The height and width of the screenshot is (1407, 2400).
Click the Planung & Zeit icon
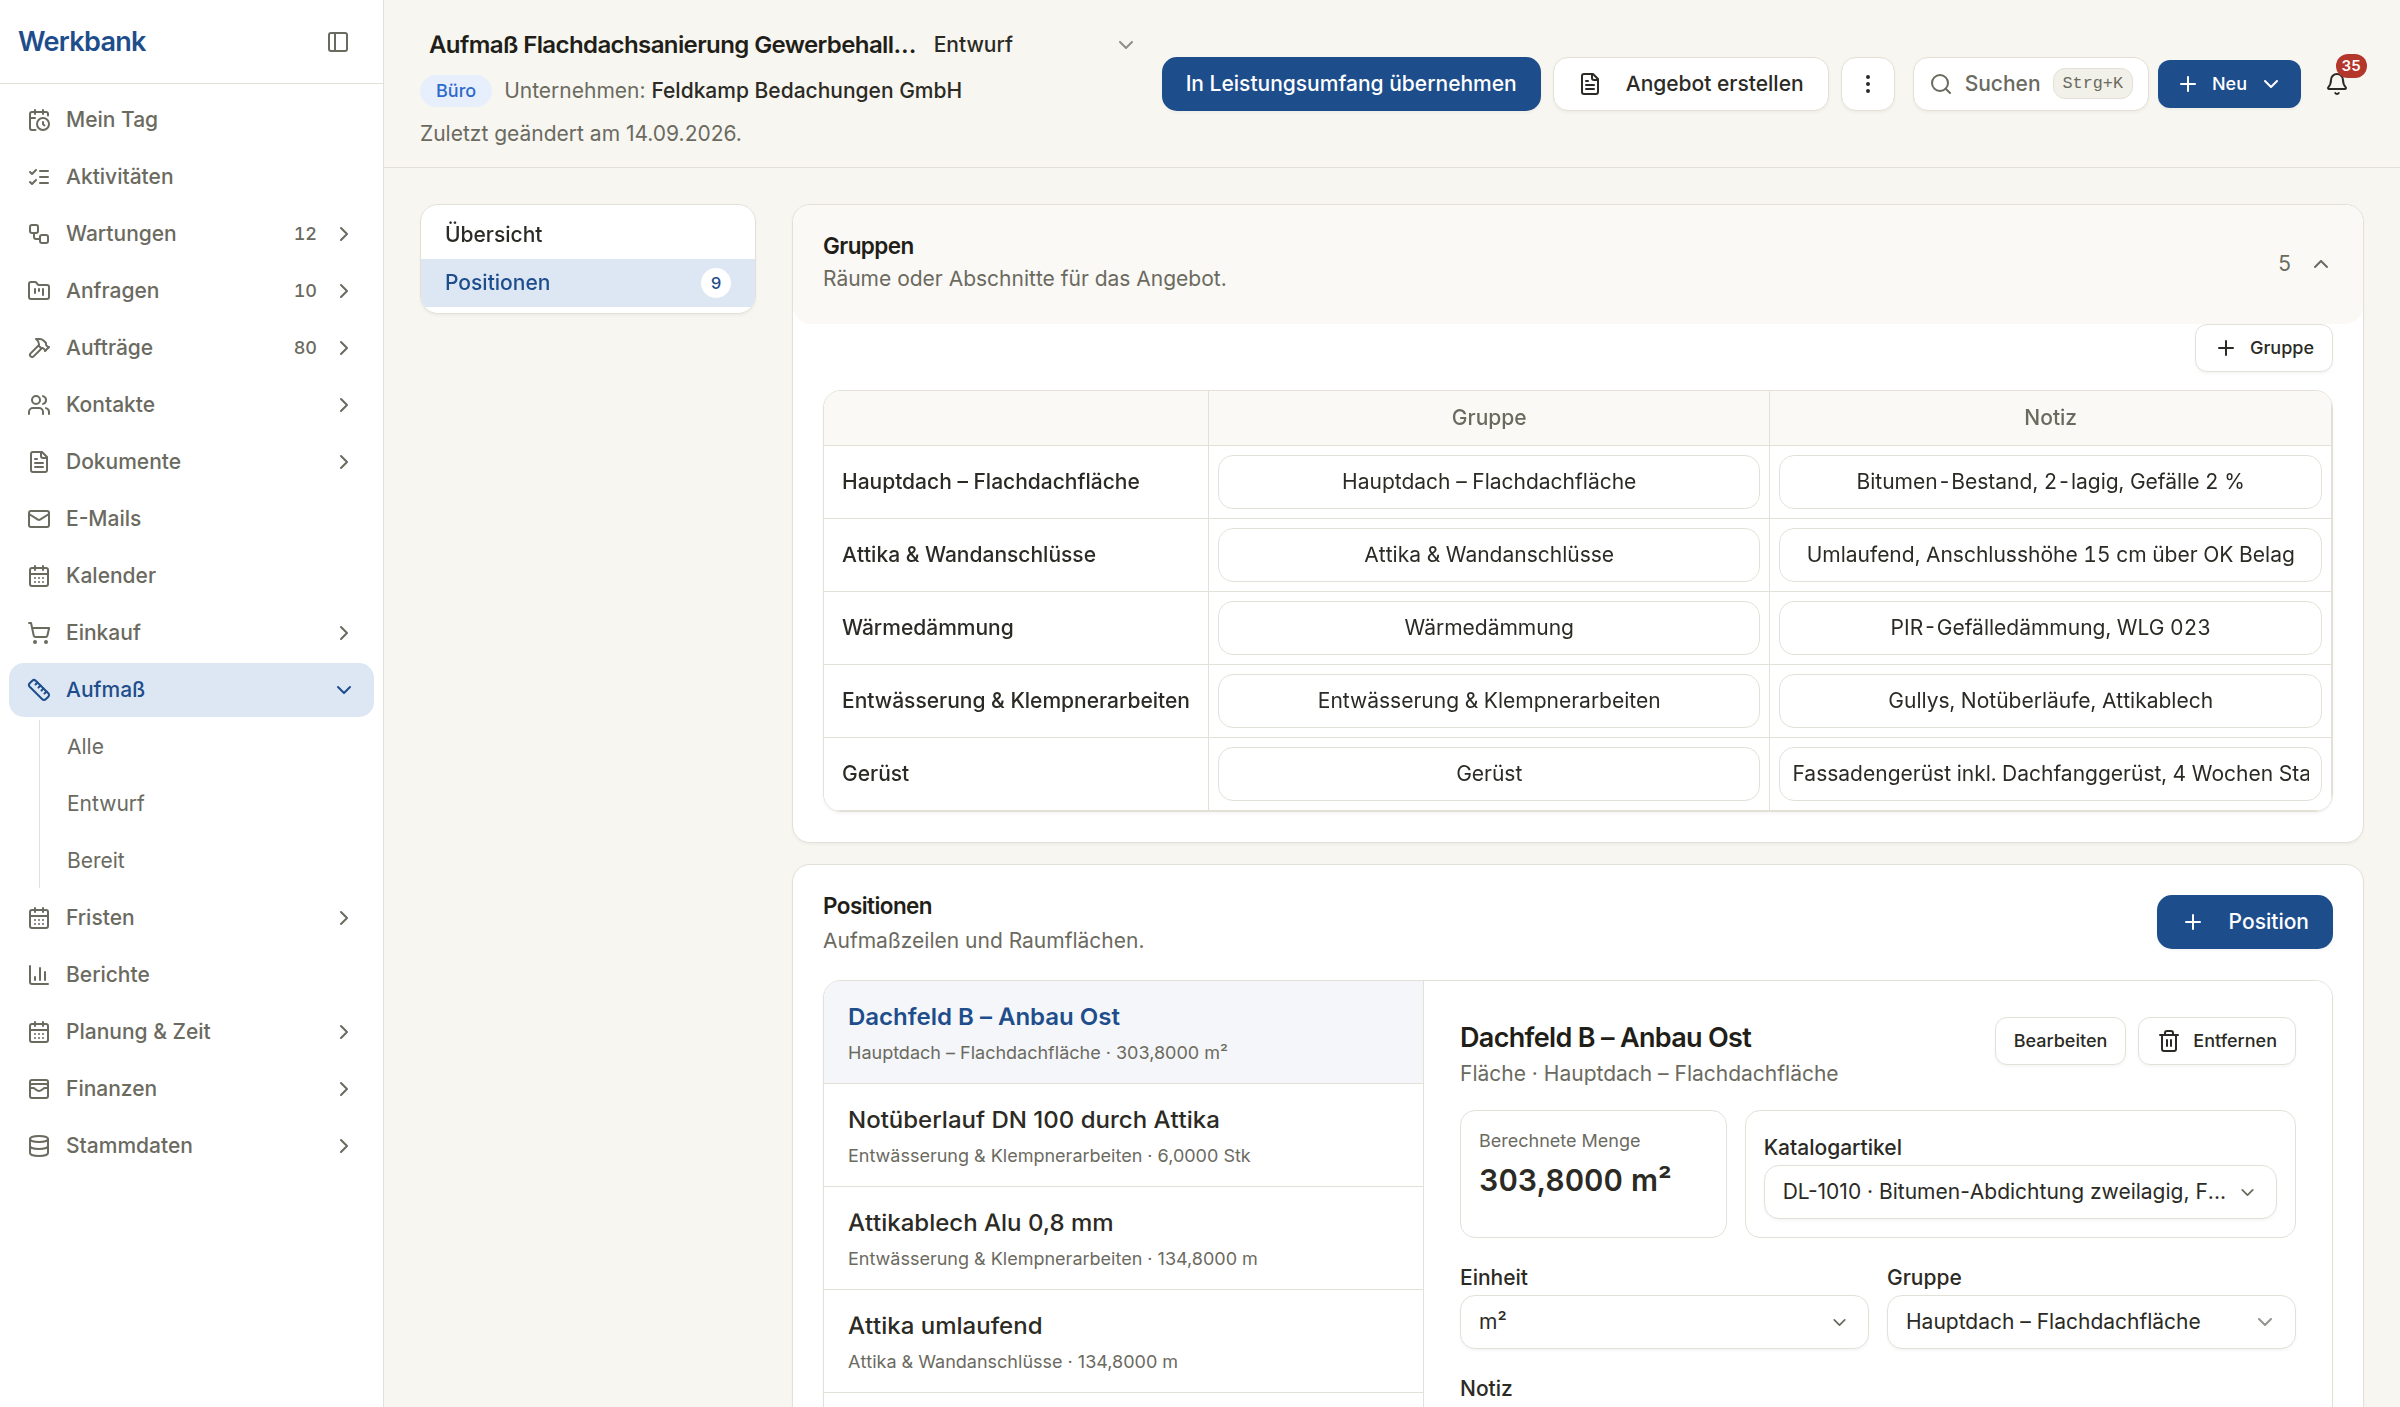tap(39, 1032)
